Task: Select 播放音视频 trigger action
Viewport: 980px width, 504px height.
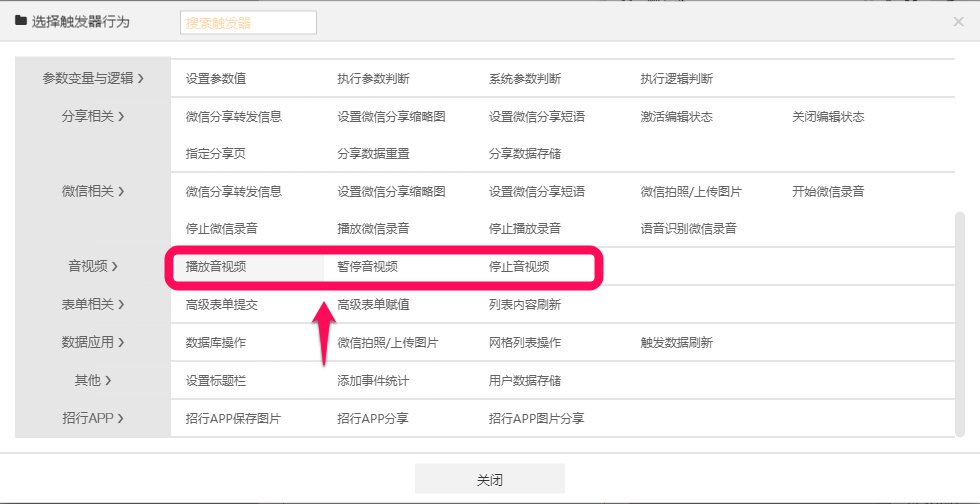Action: pyautogui.click(x=216, y=266)
